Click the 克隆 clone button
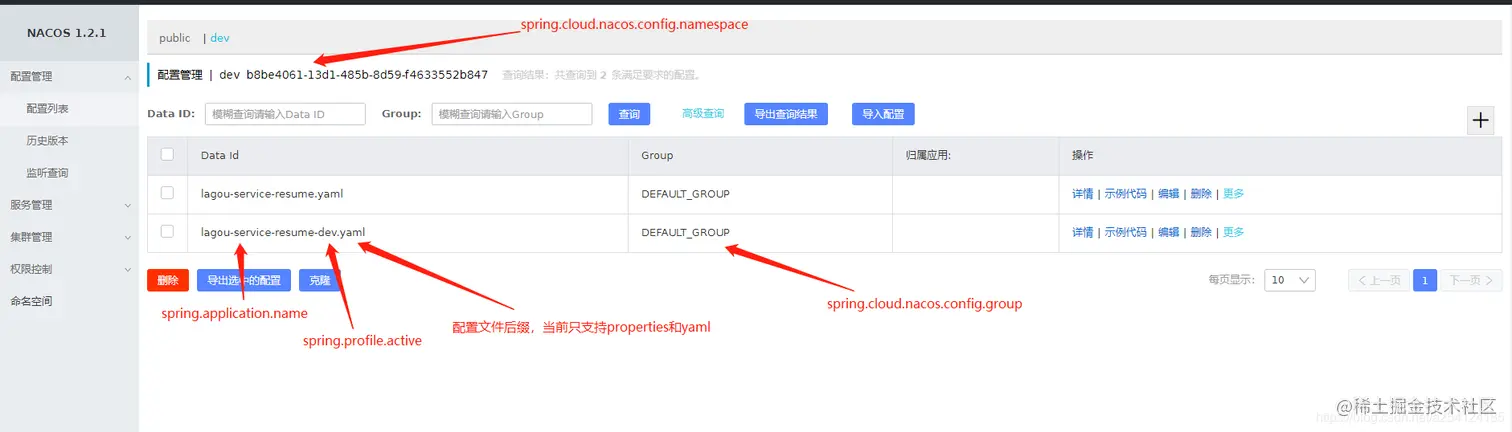Screen dimensions: 1512x432 click(320, 281)
